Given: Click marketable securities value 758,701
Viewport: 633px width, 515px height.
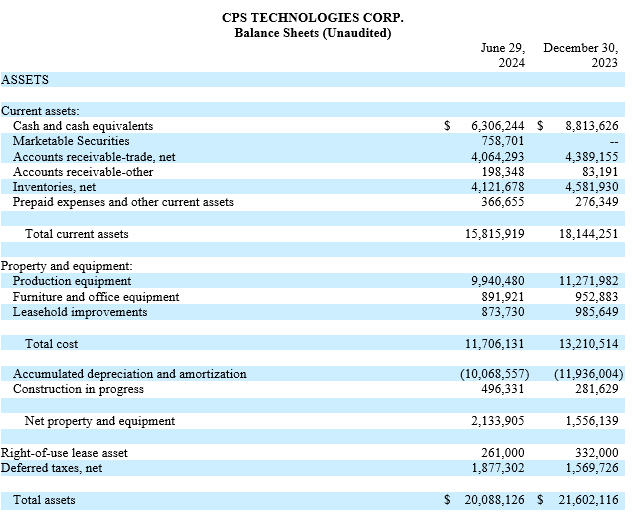Looking at the screenshot, I should pyautogui.click(x=503, y=141).
